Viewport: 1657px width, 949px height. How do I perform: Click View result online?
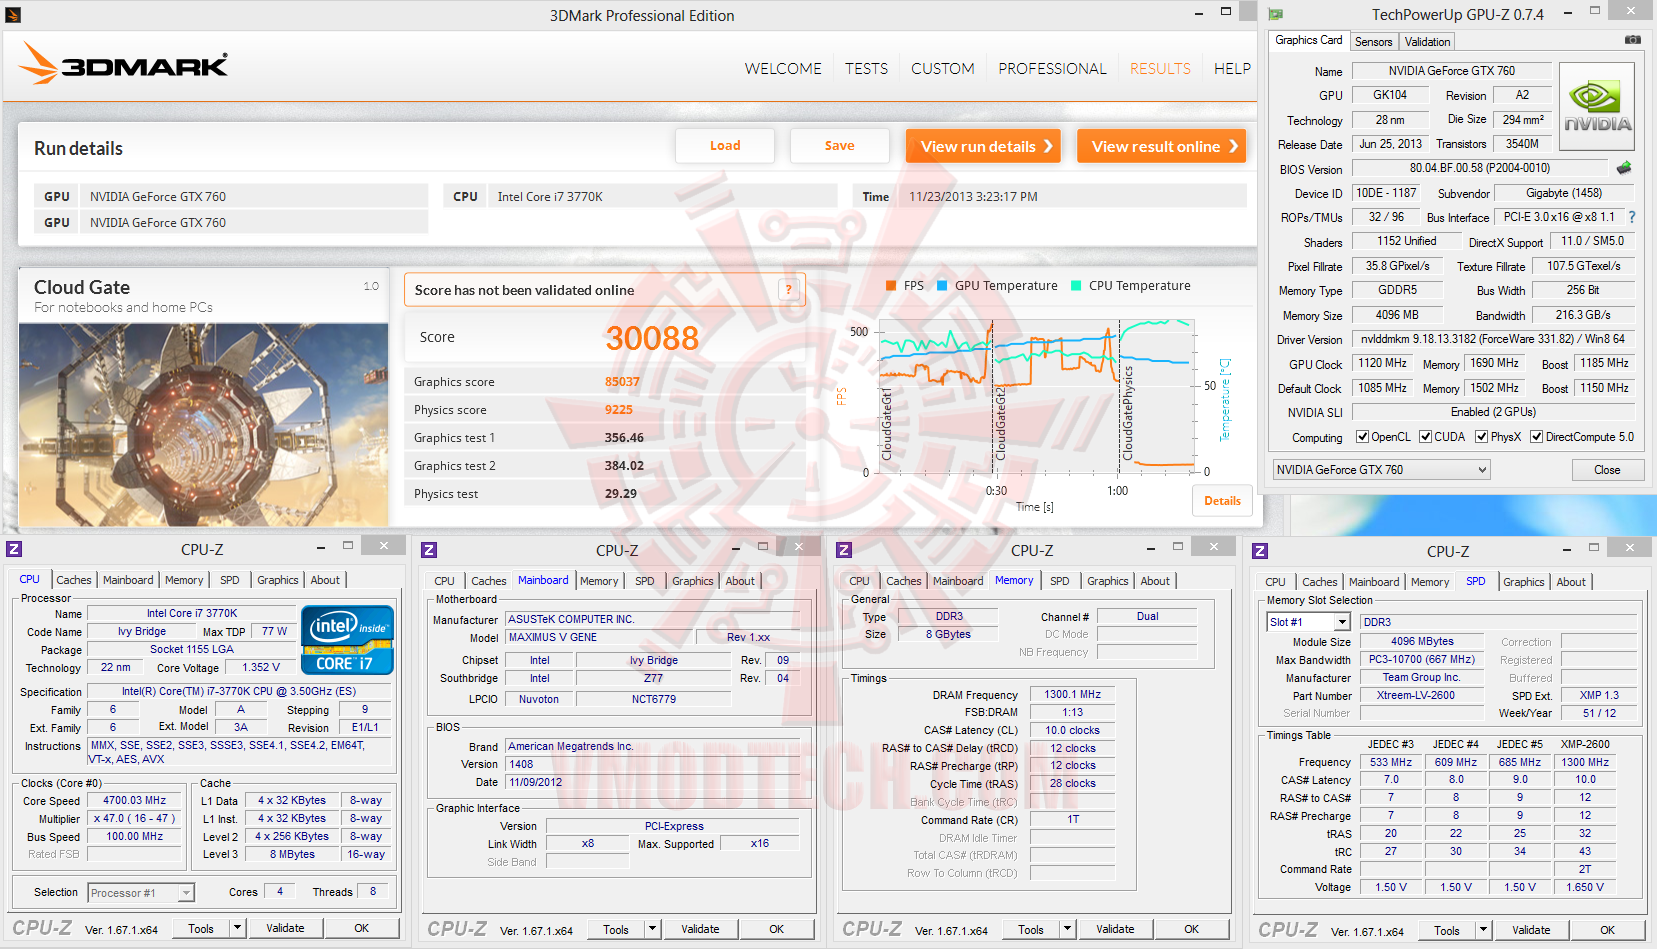(1161, 146)
